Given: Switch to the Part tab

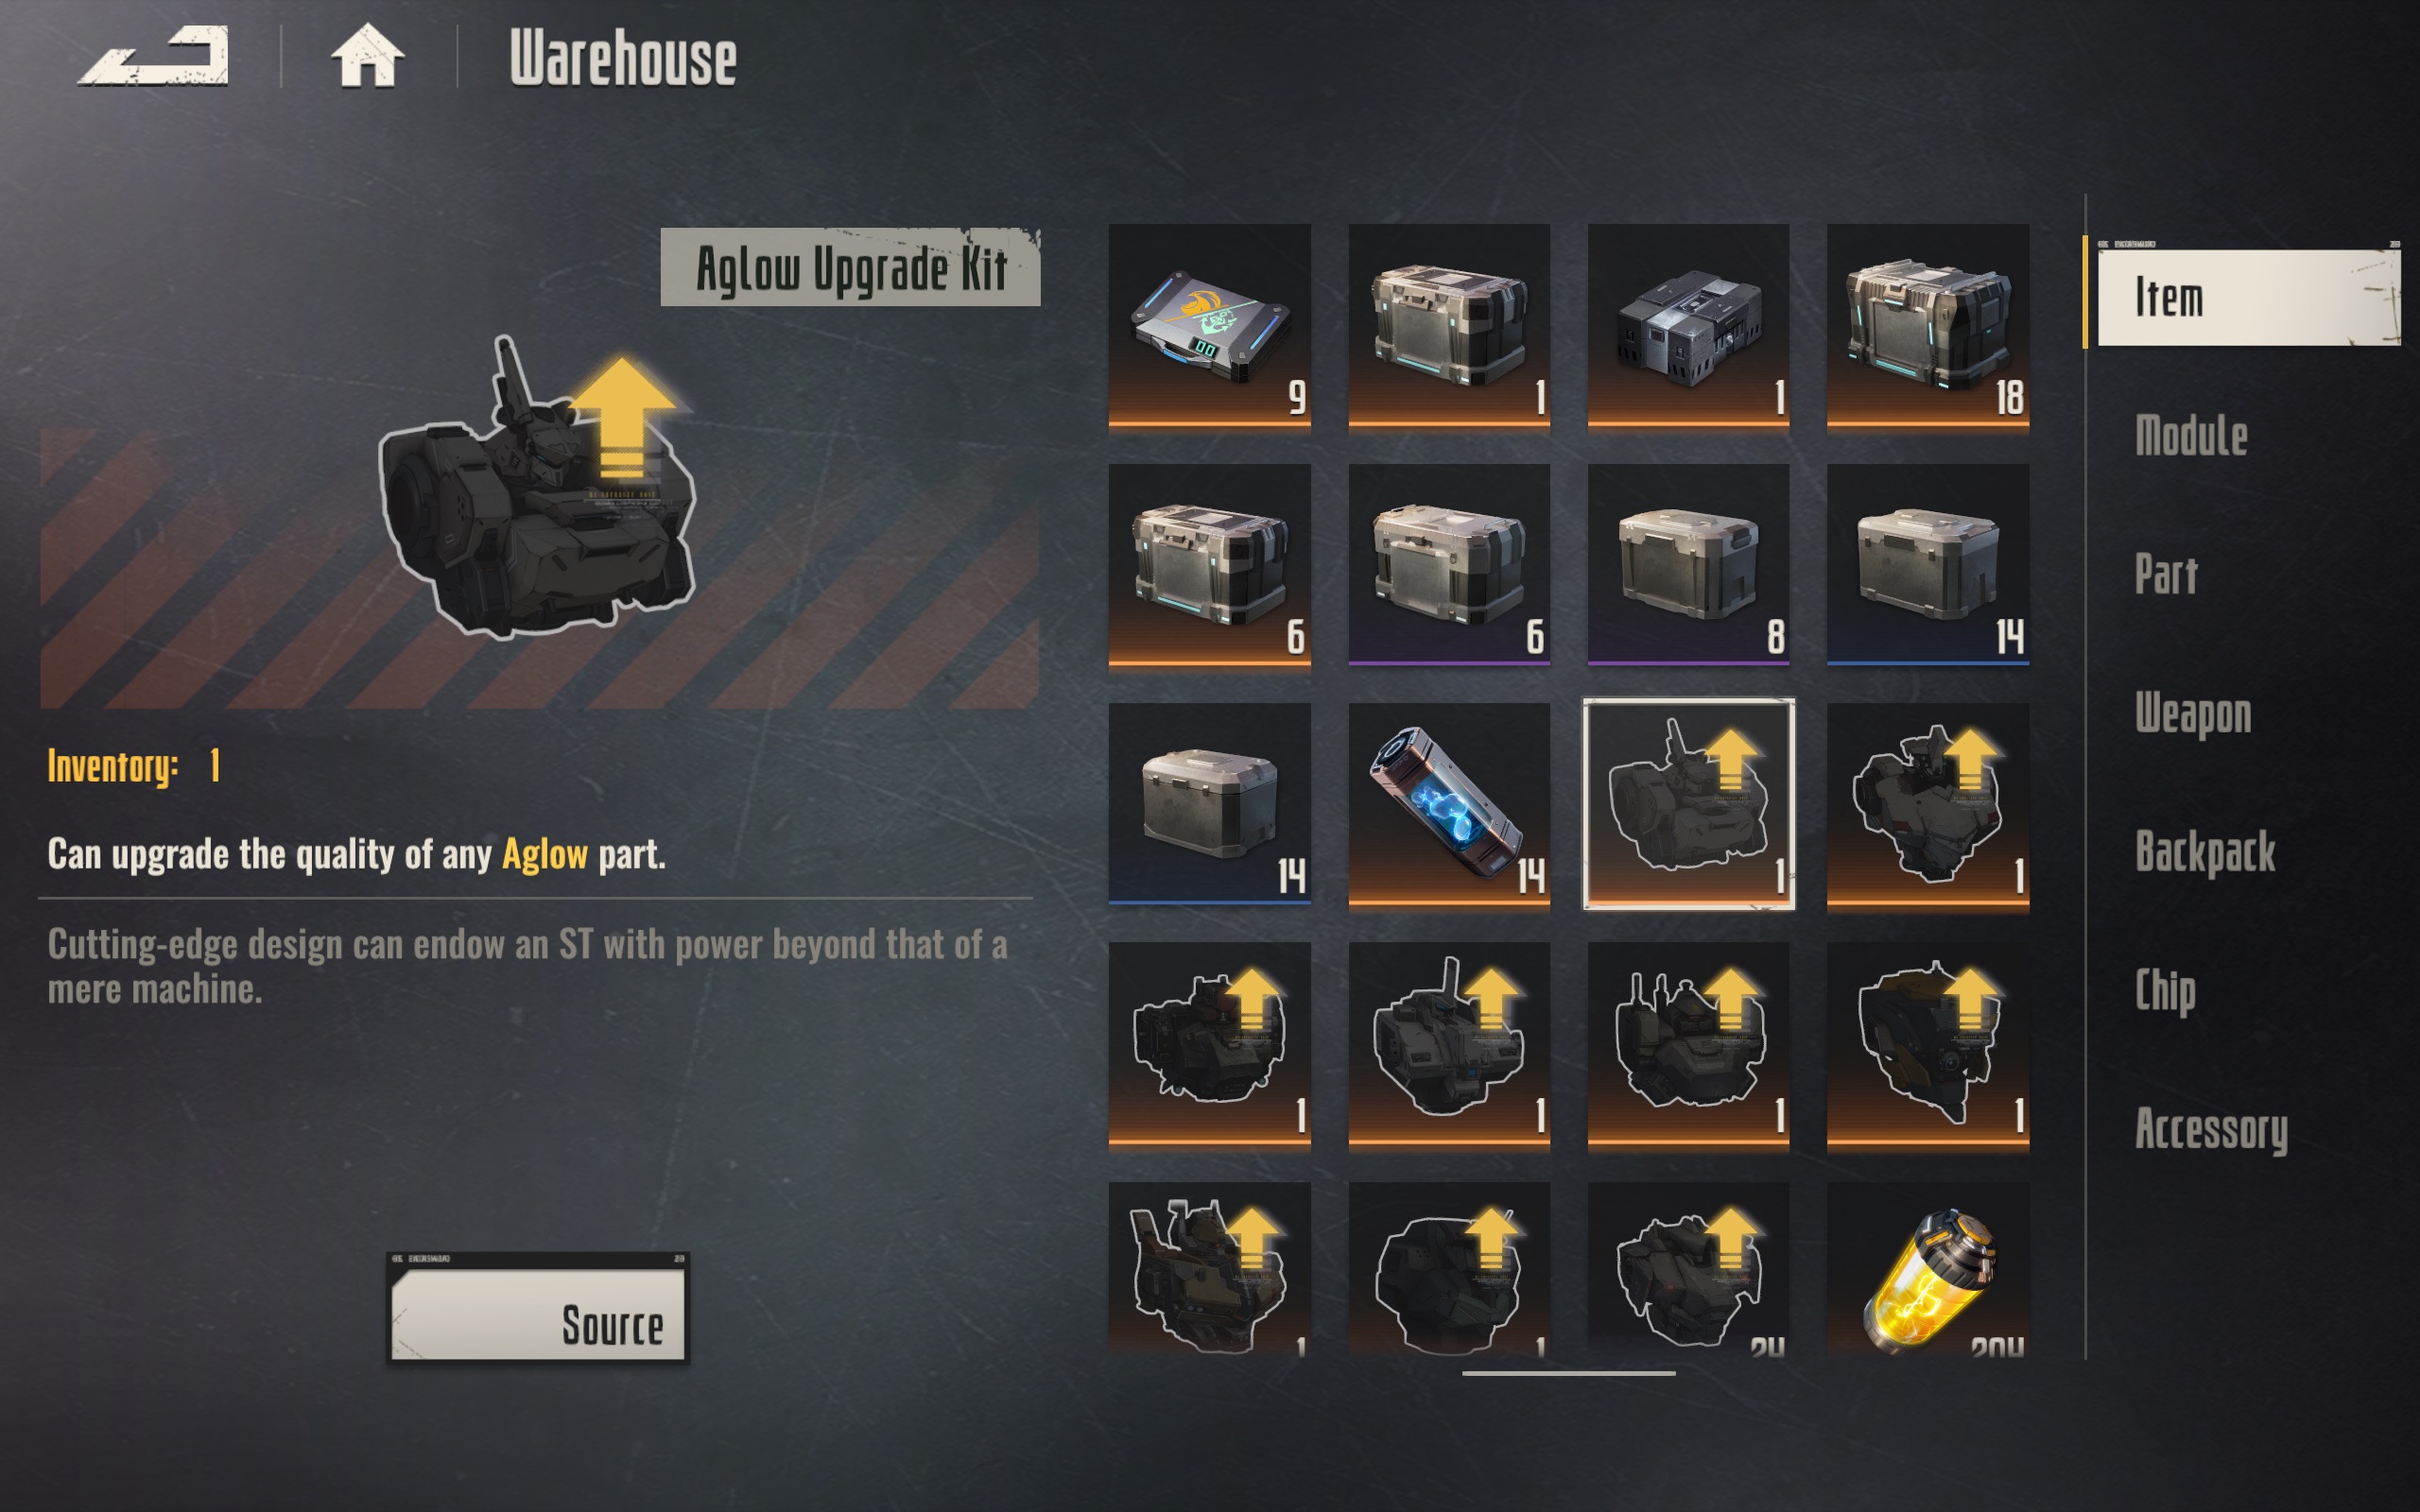Looking at the screenshot, I should coord(2166,574).
